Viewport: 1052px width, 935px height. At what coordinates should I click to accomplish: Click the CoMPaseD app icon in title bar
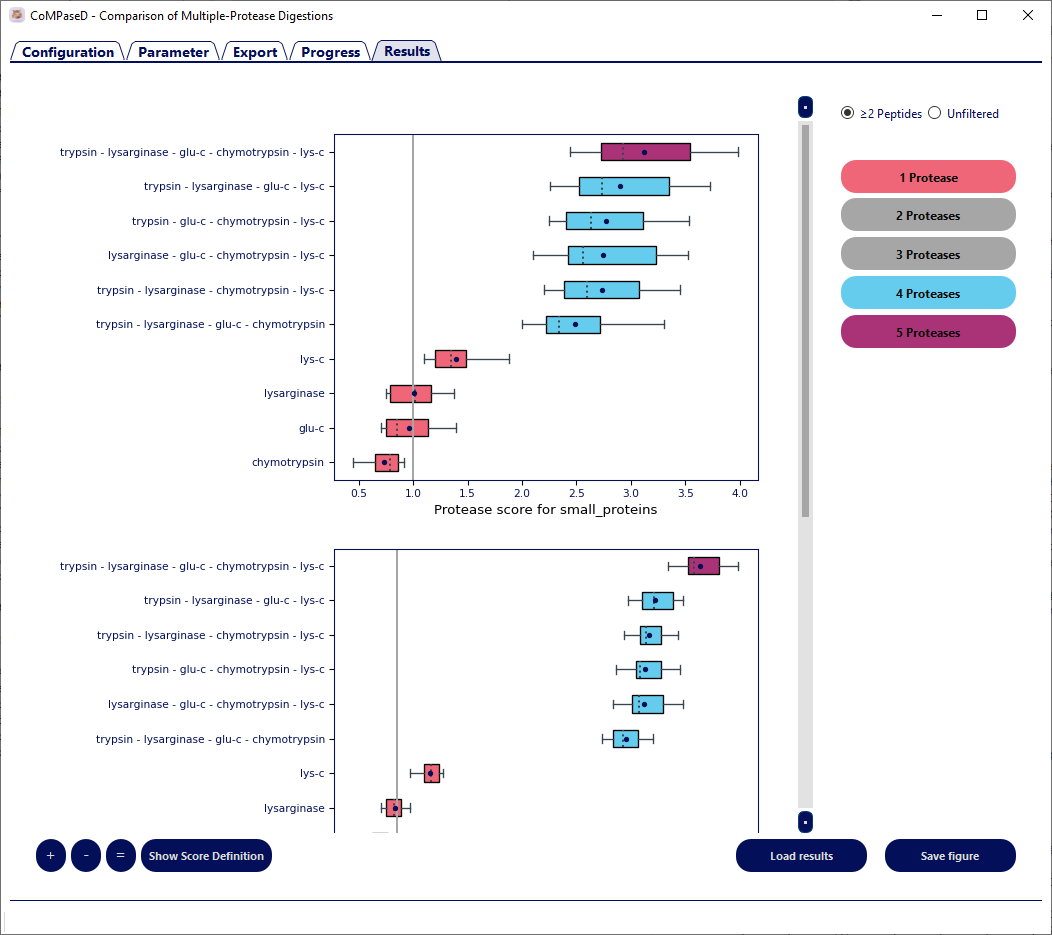point(17,16)
